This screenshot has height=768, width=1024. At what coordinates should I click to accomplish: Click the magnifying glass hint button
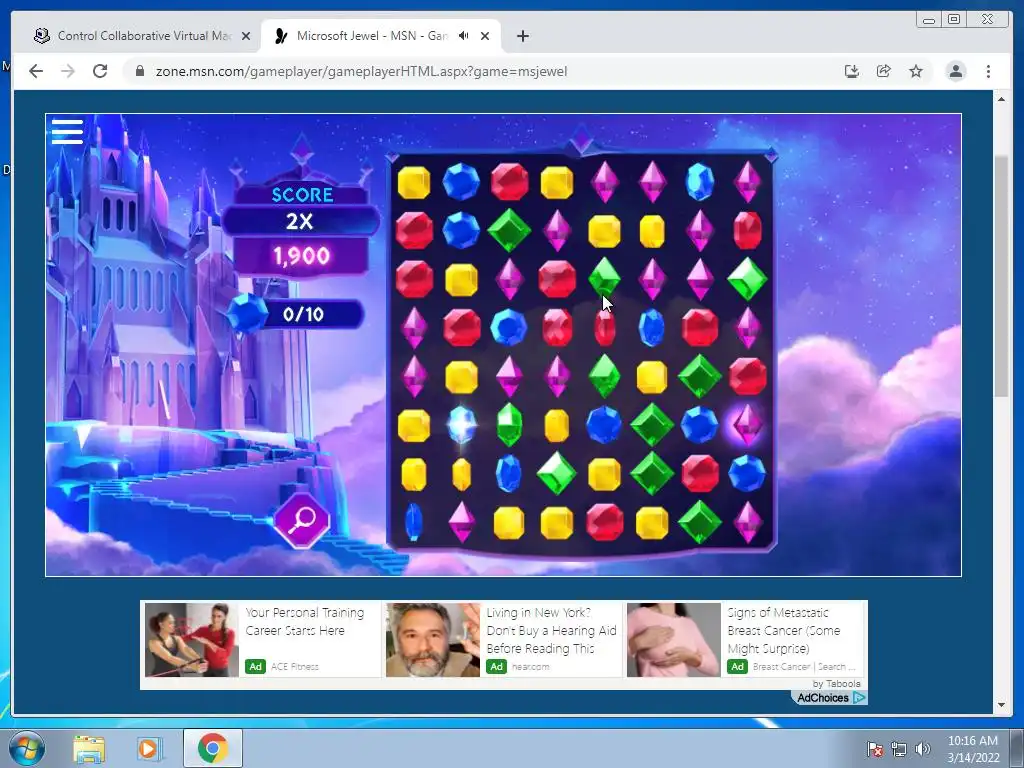pos(302,520)
